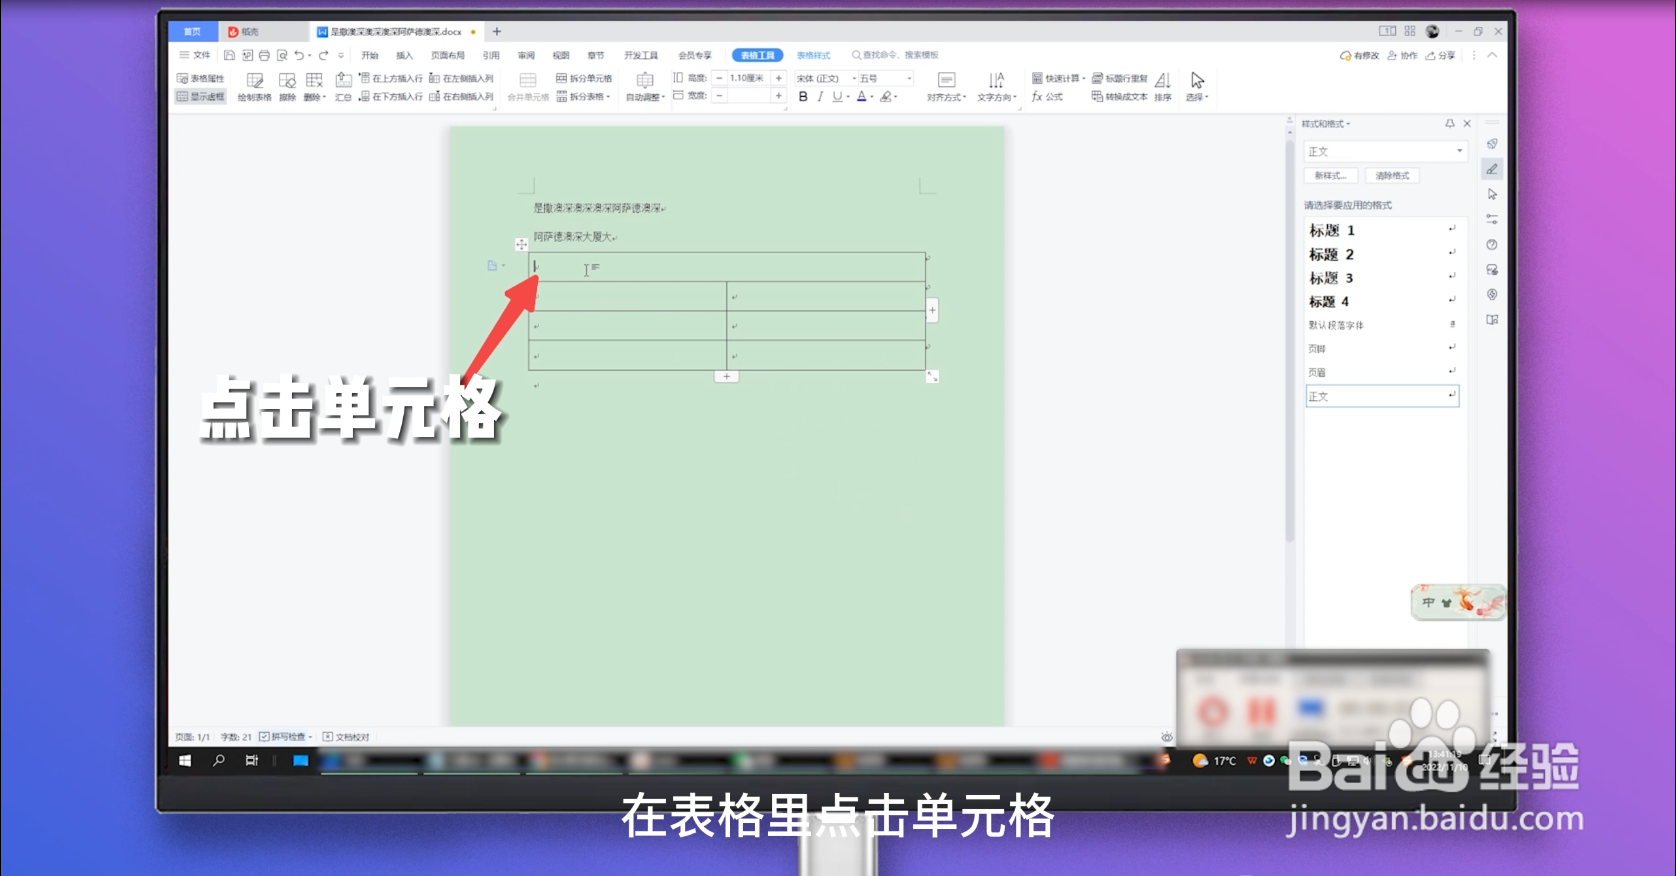Open the auto-fit (自动调整) dropdown
This screenshot has height=876, width=1676.
click(x=645, y=87)
